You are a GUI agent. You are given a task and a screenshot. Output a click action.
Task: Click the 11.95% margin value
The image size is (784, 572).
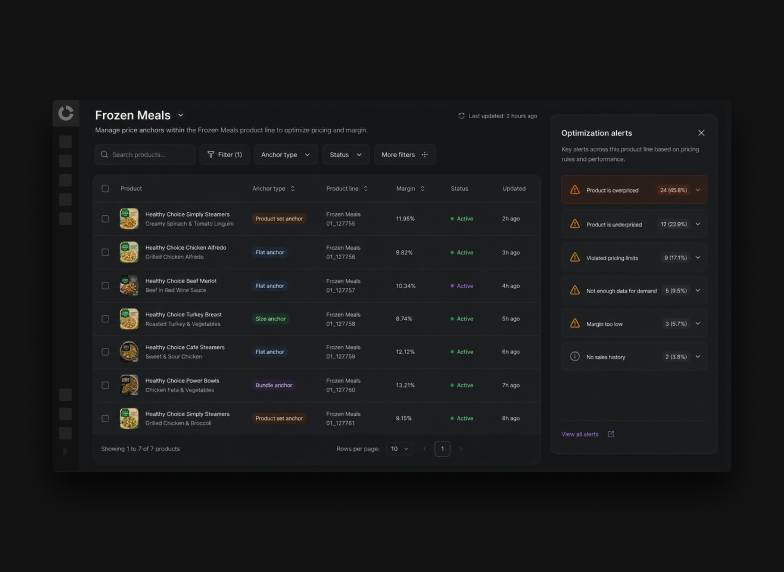tap(405, 218)
